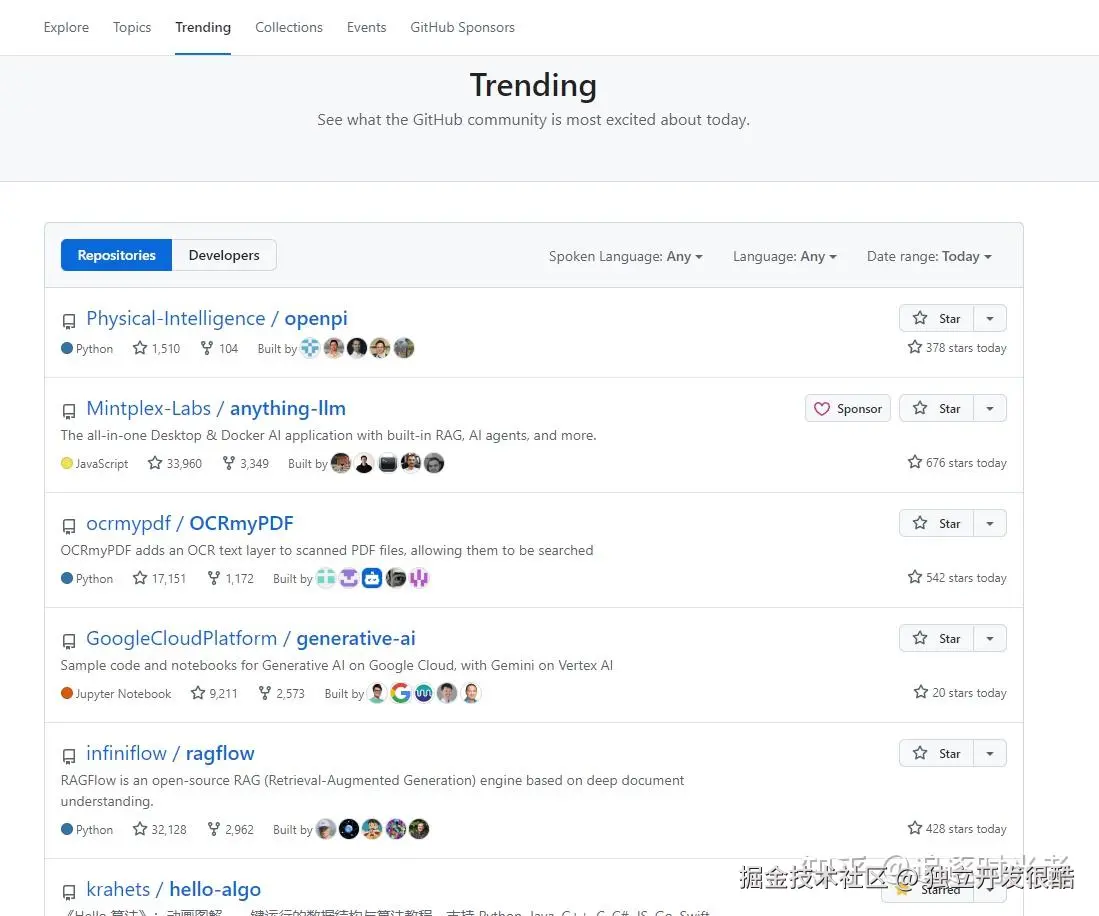
Task: Expand star list dropdown for ragflow
Action: (990, 753)
